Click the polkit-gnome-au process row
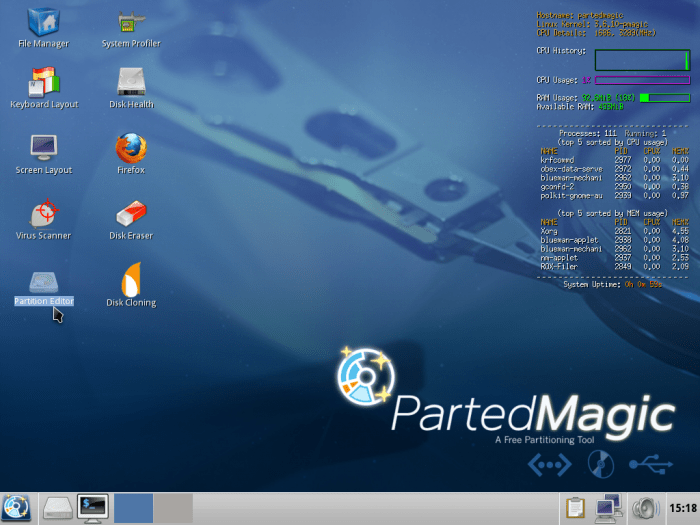This screenshot has height=525, width=700. click(x=614, y=196)
